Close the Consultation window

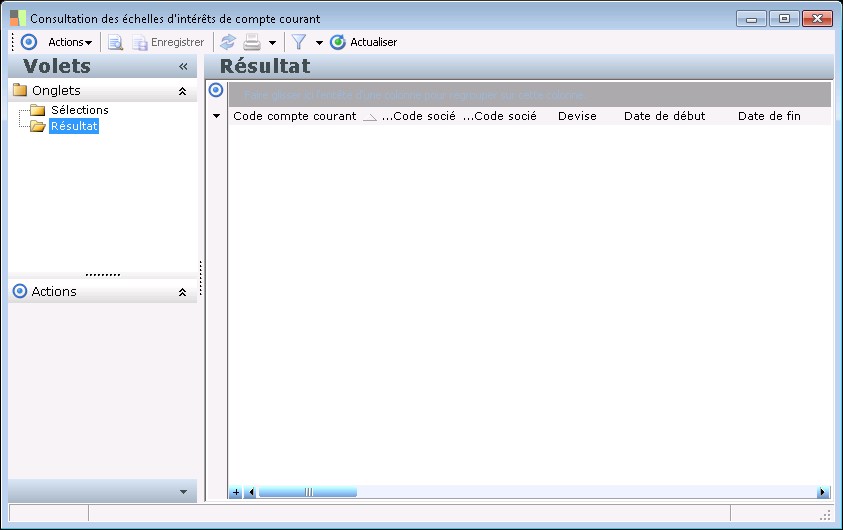[817, 19]
